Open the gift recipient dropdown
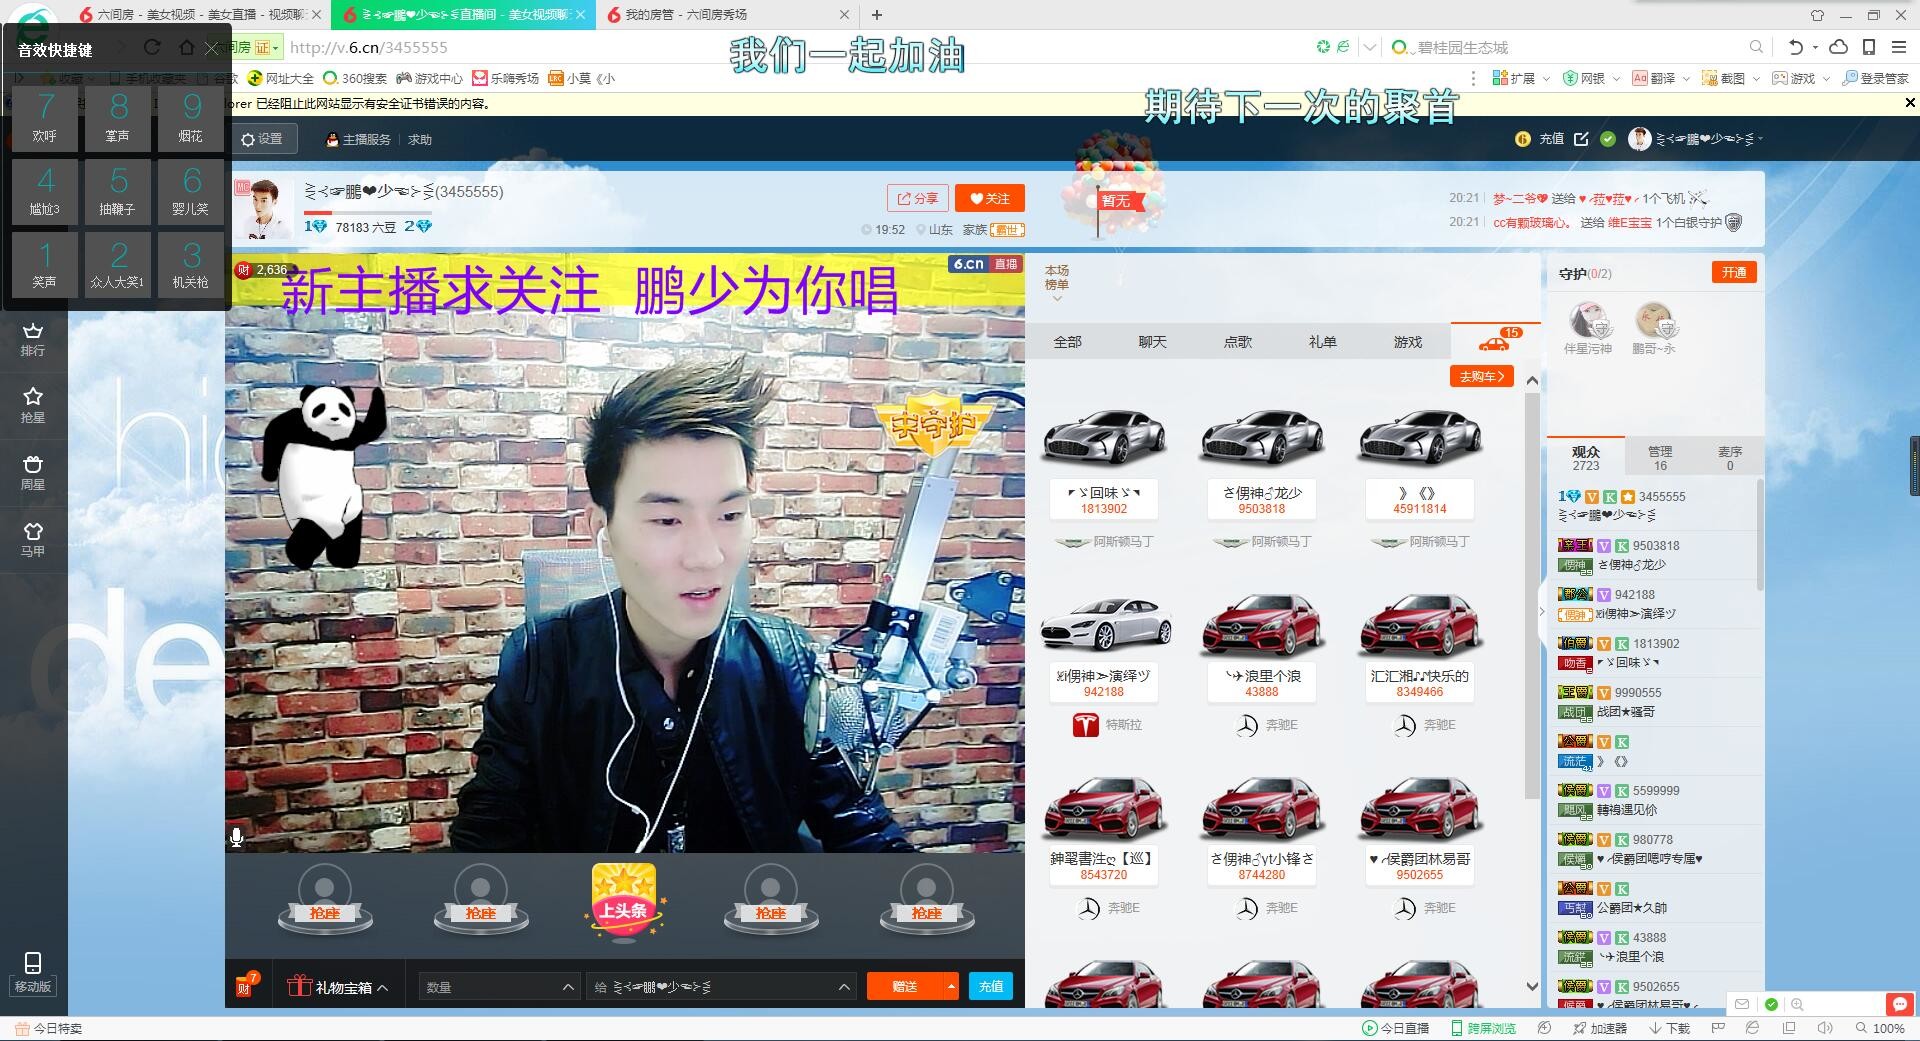This screenshot has height=1041, width=1920. 721,987
